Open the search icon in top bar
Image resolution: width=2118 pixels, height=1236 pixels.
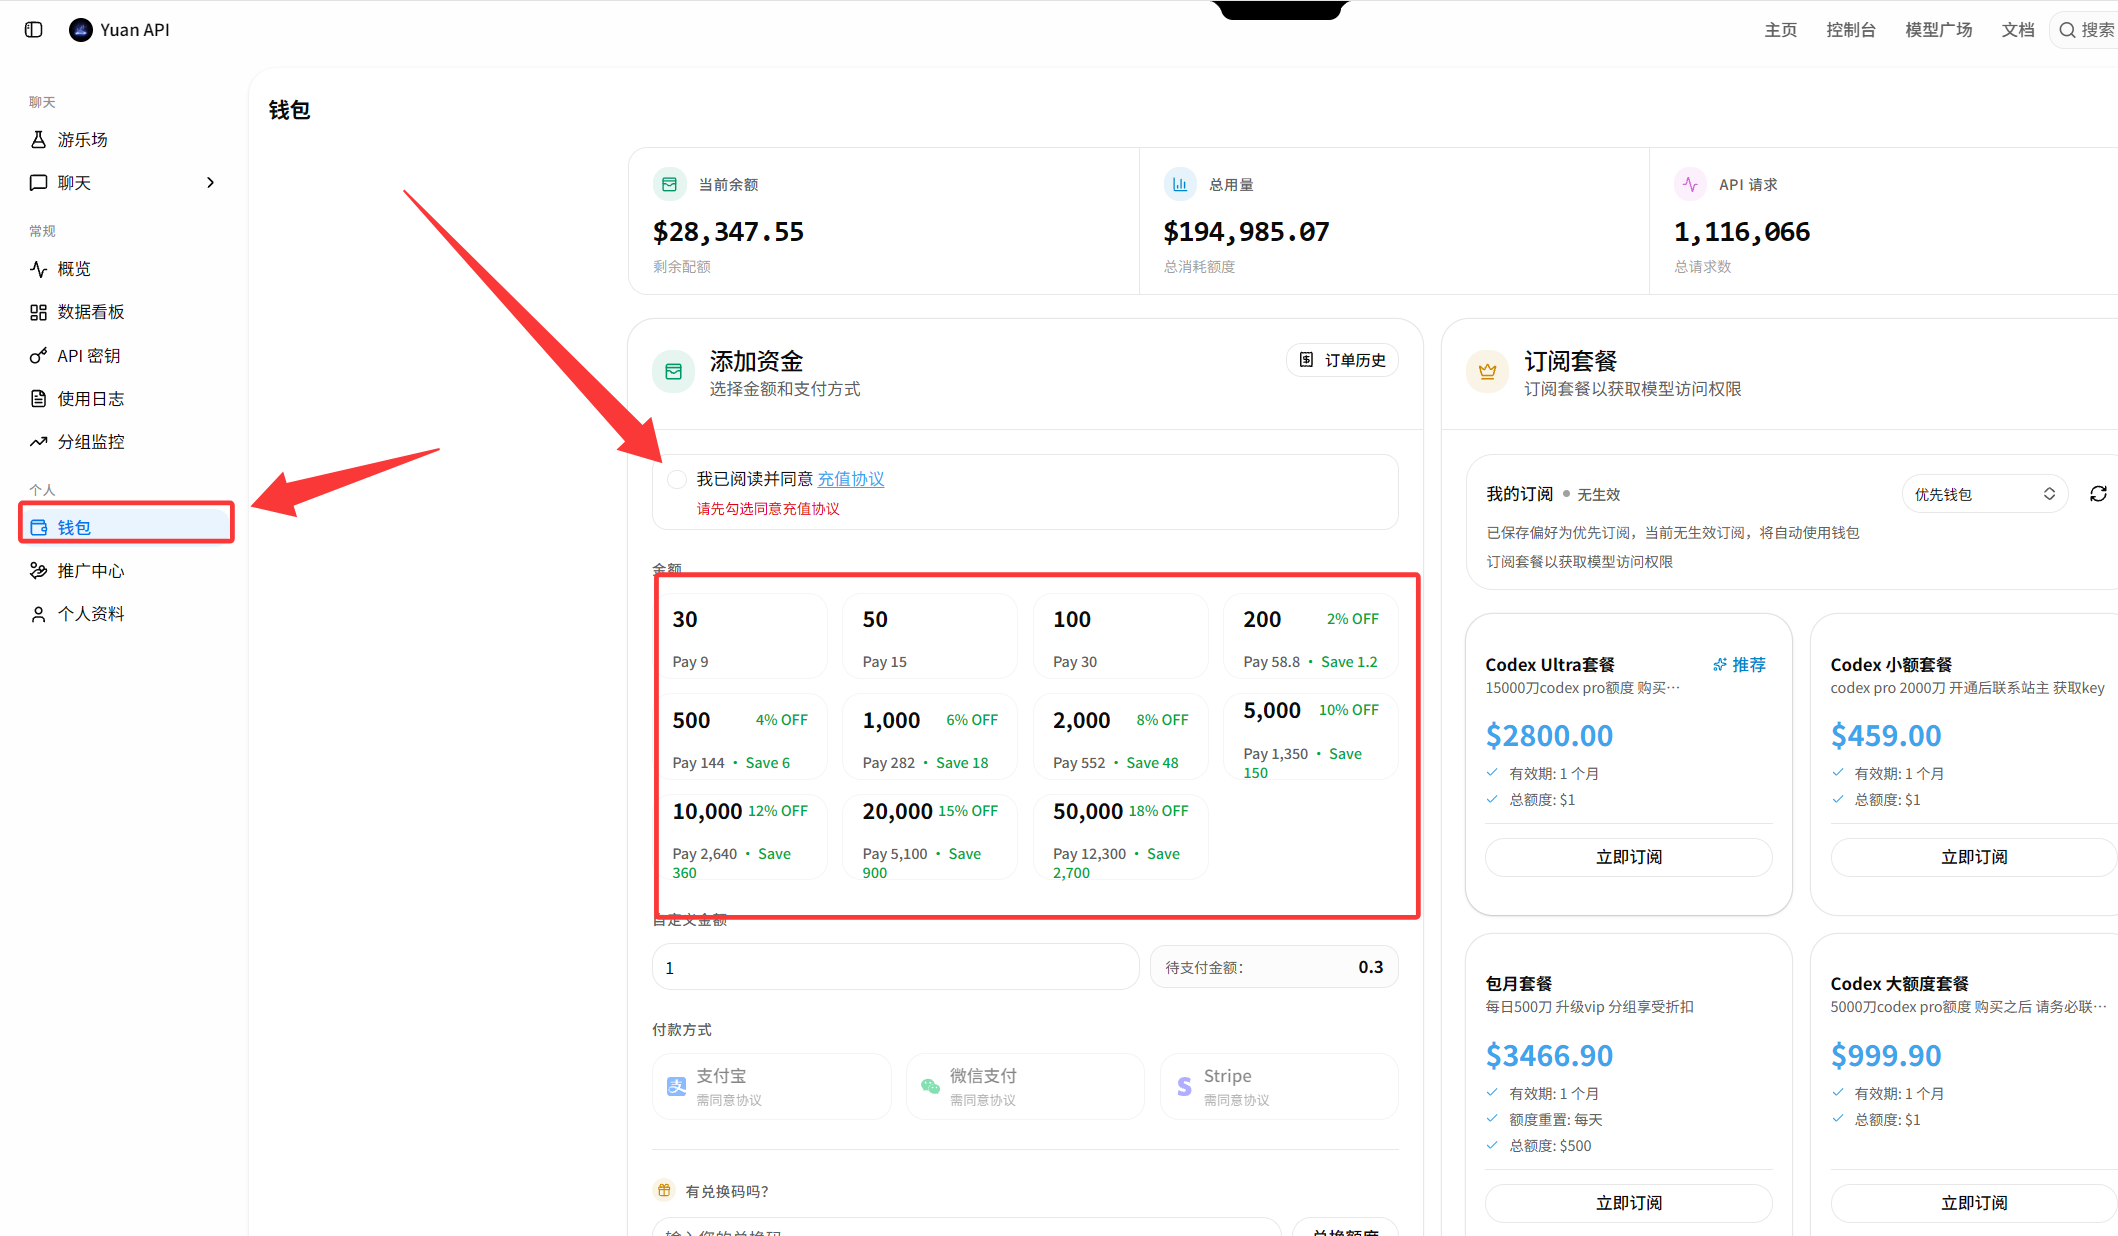pyautogui.click(x=2067, y=30)
